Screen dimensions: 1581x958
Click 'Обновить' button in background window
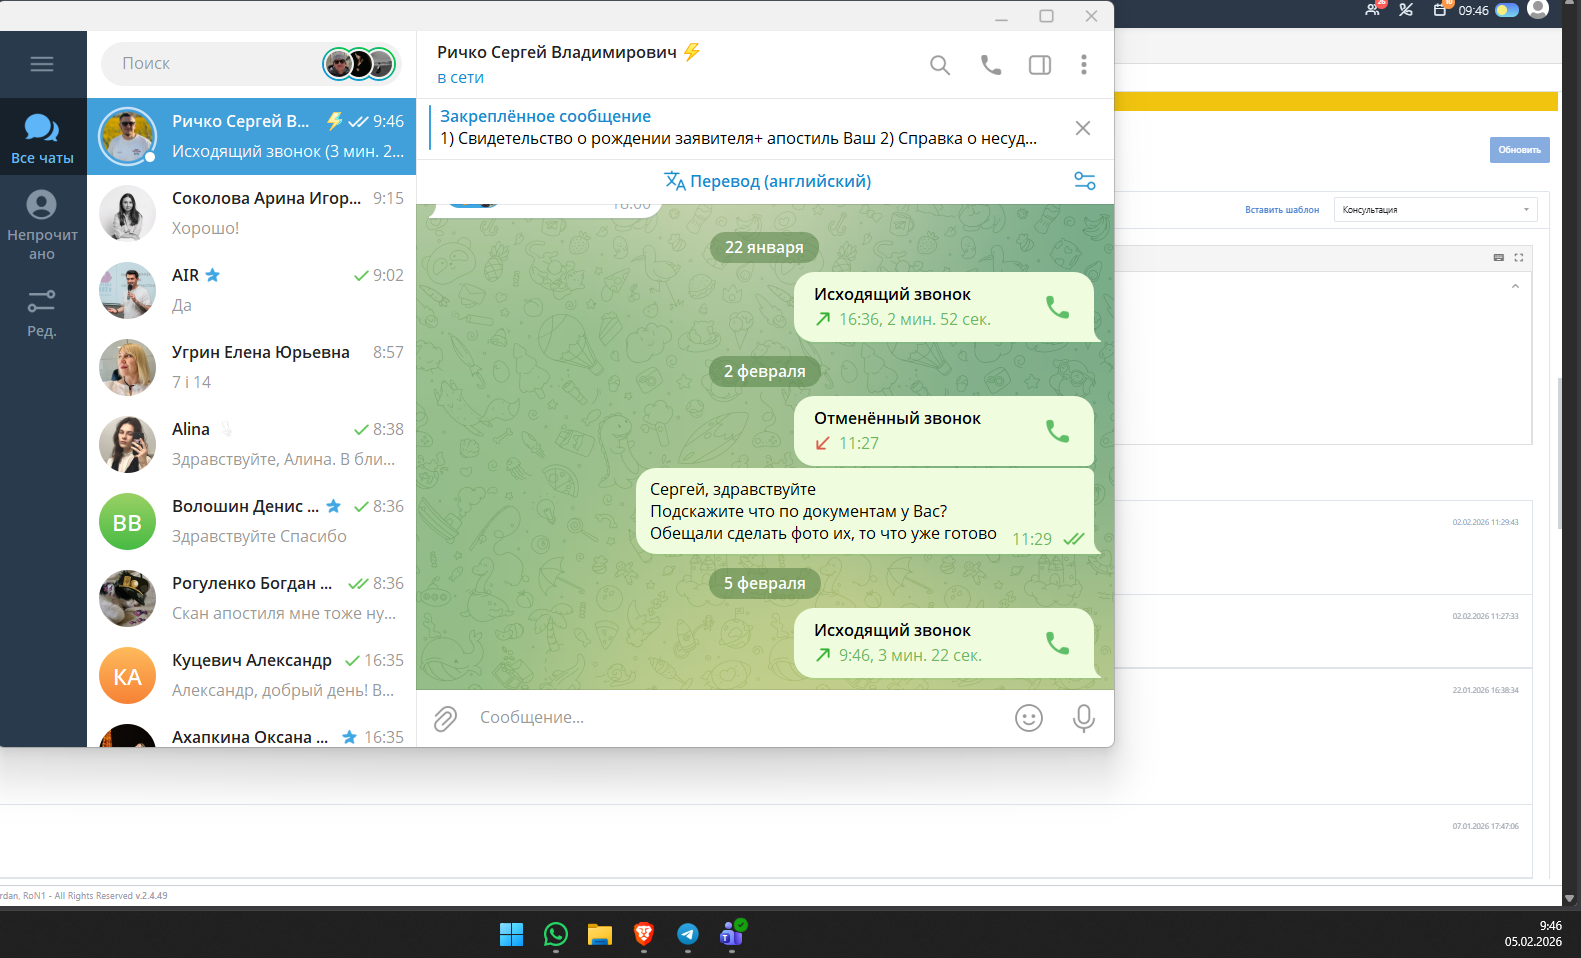[1519, 150]
